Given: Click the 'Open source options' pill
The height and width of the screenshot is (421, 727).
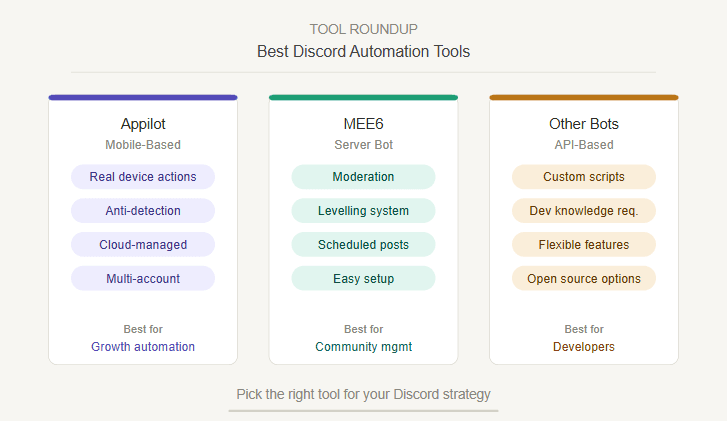Looking at the screenshot, I should coord(584,278).
